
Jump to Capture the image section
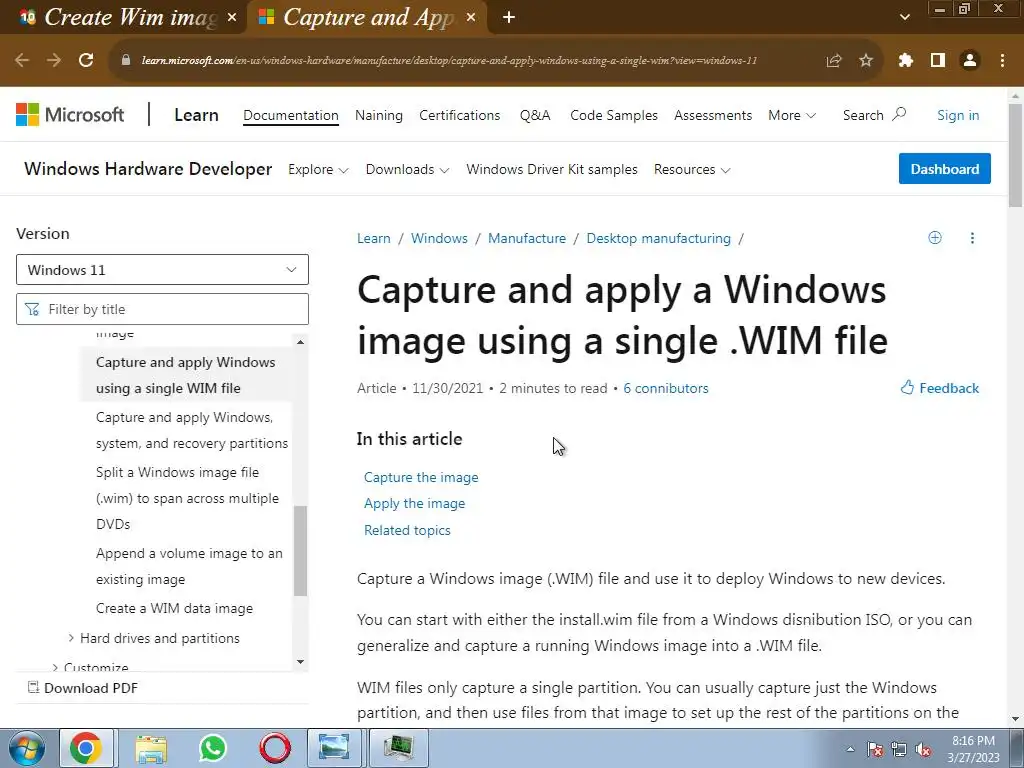(x=421, y=477)
